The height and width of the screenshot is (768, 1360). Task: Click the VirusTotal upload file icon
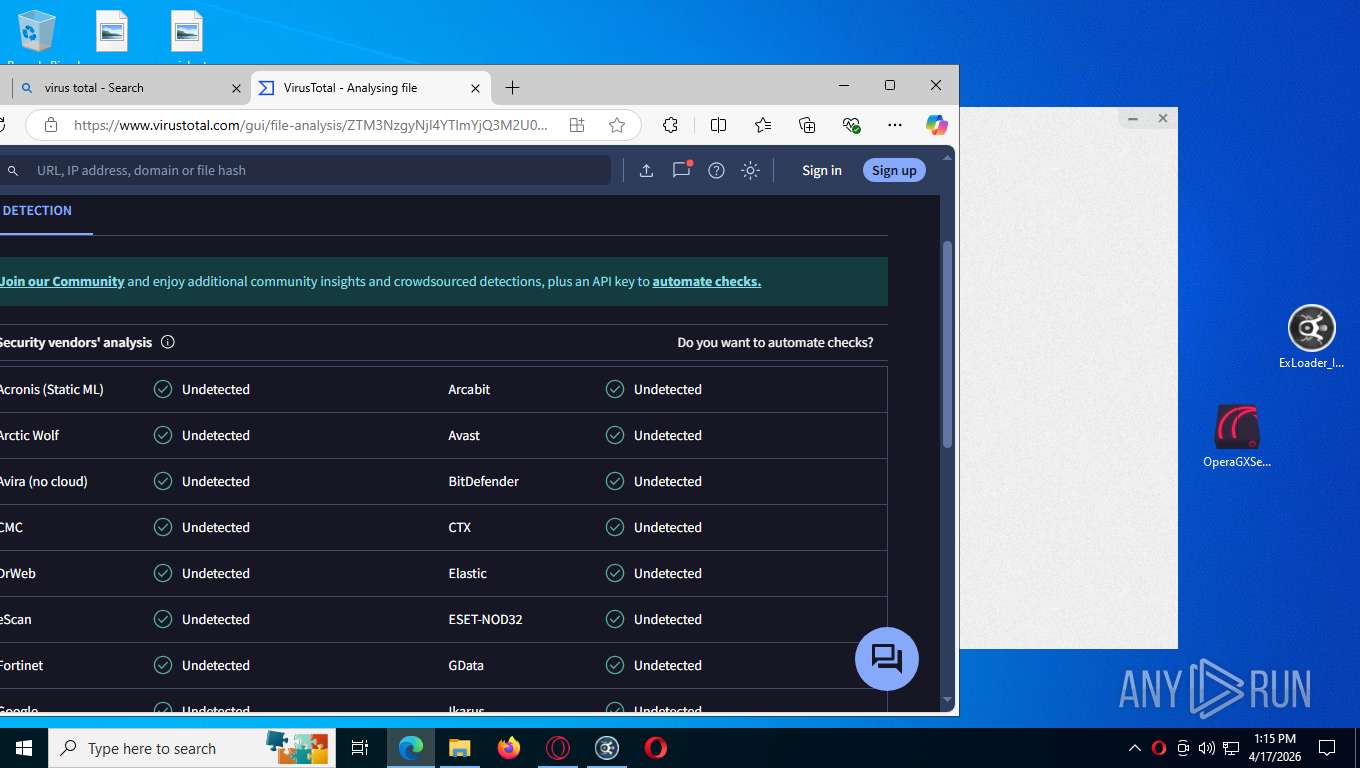646,171
